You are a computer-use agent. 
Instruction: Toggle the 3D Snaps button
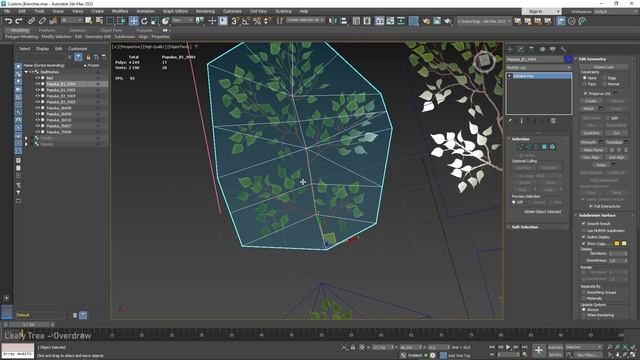(235, 21)
